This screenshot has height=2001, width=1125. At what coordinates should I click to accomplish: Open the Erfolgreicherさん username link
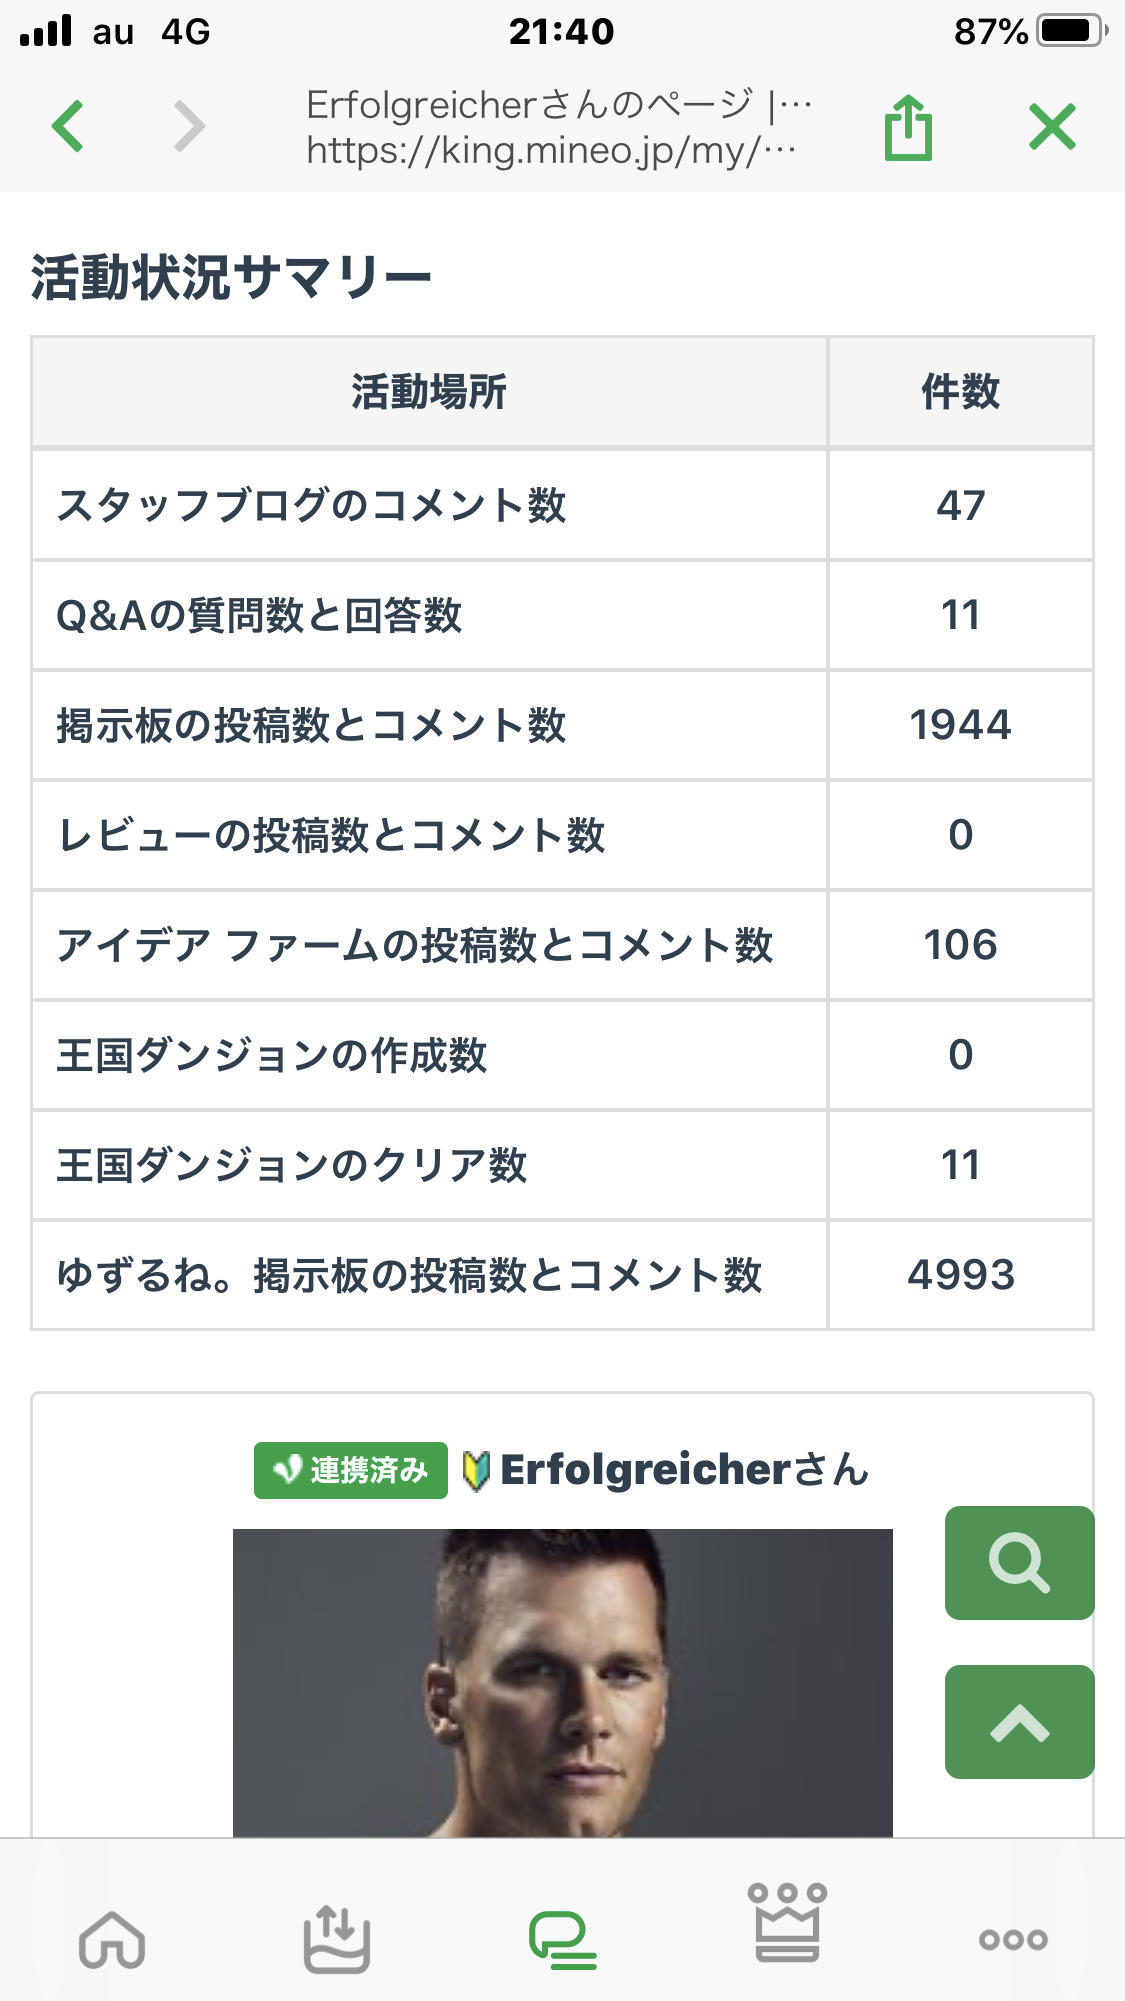pyautogui.click(x=684, y=1470)
